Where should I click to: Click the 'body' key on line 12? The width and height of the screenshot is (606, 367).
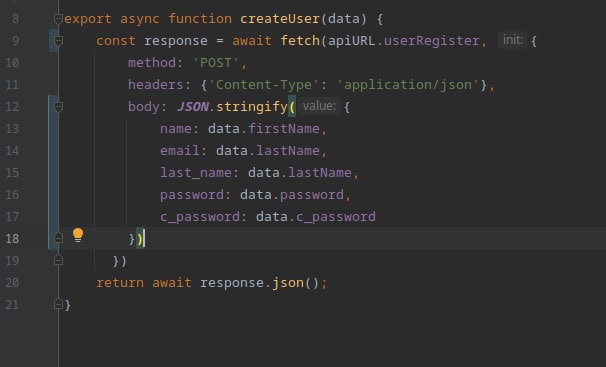click(x=143, y=107)
